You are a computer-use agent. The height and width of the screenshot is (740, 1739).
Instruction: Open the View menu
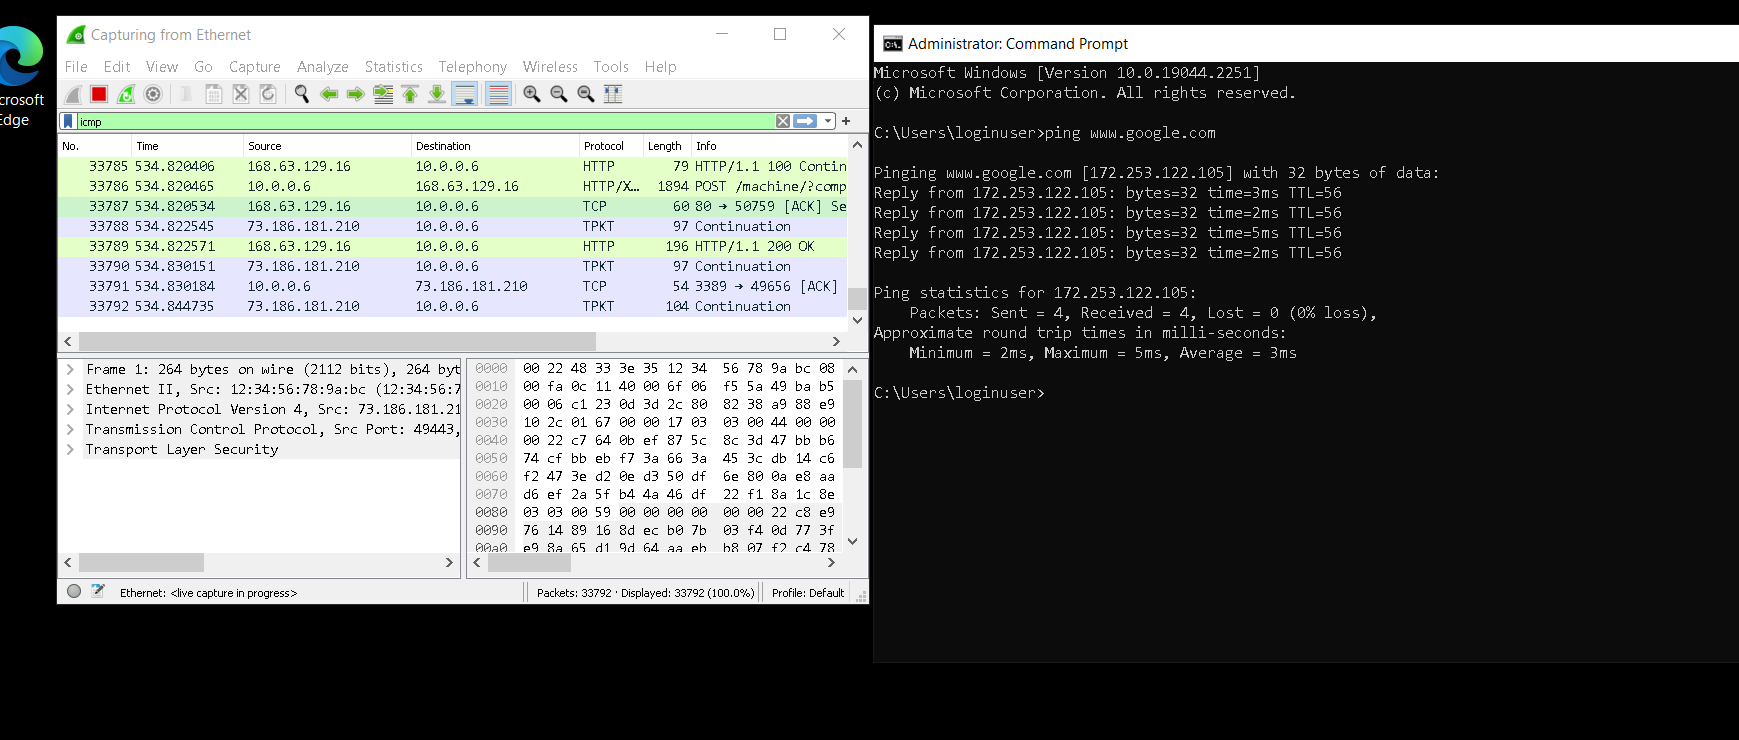[x=162, y=67]
